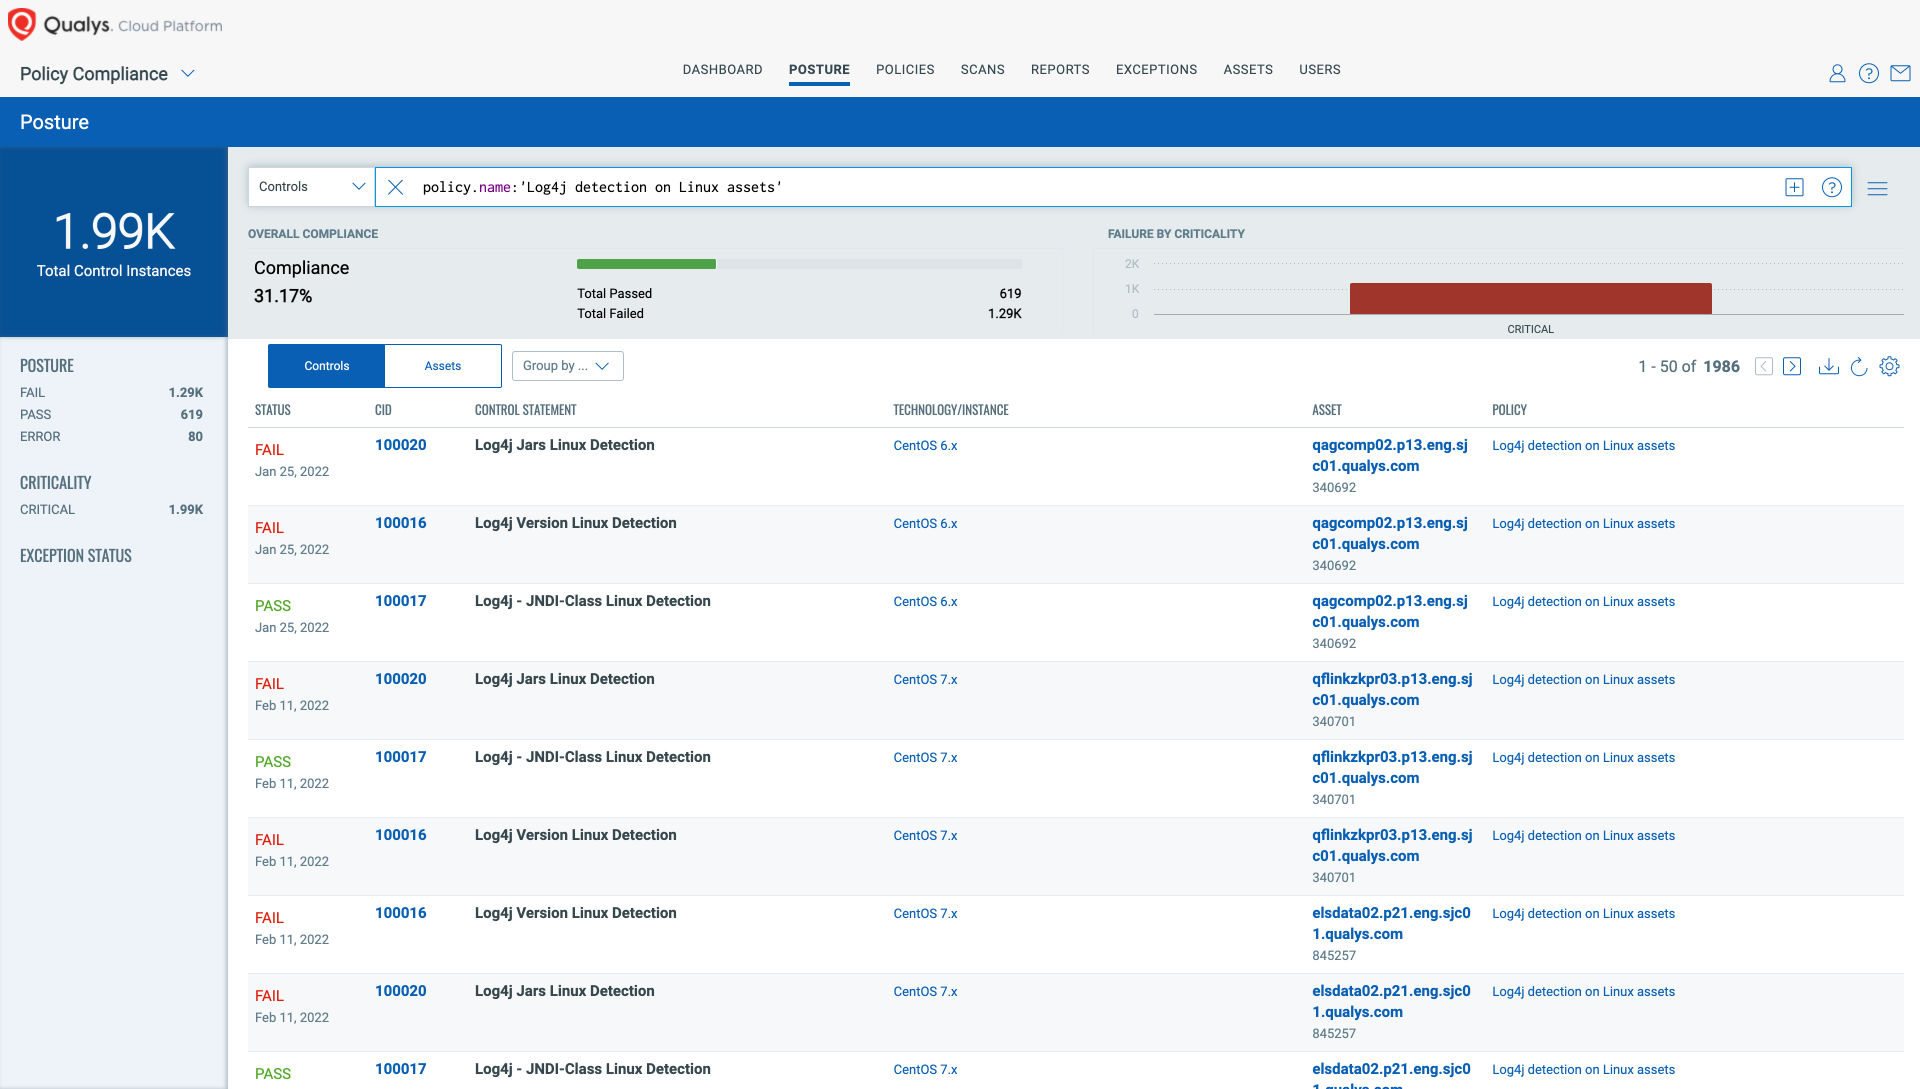1920x1089 pixels.
Task: Click the filter/list icon on far right
Action: (1878, 186)
